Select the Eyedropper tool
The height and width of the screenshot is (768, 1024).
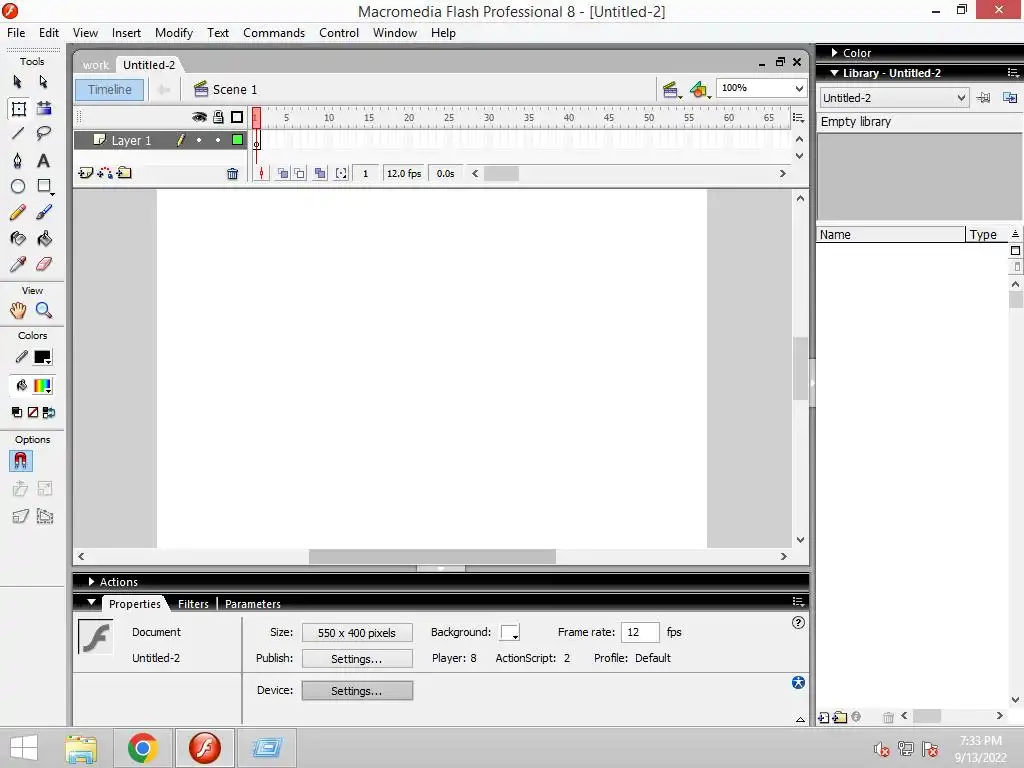pyautogui.click(x=18, y=264)
